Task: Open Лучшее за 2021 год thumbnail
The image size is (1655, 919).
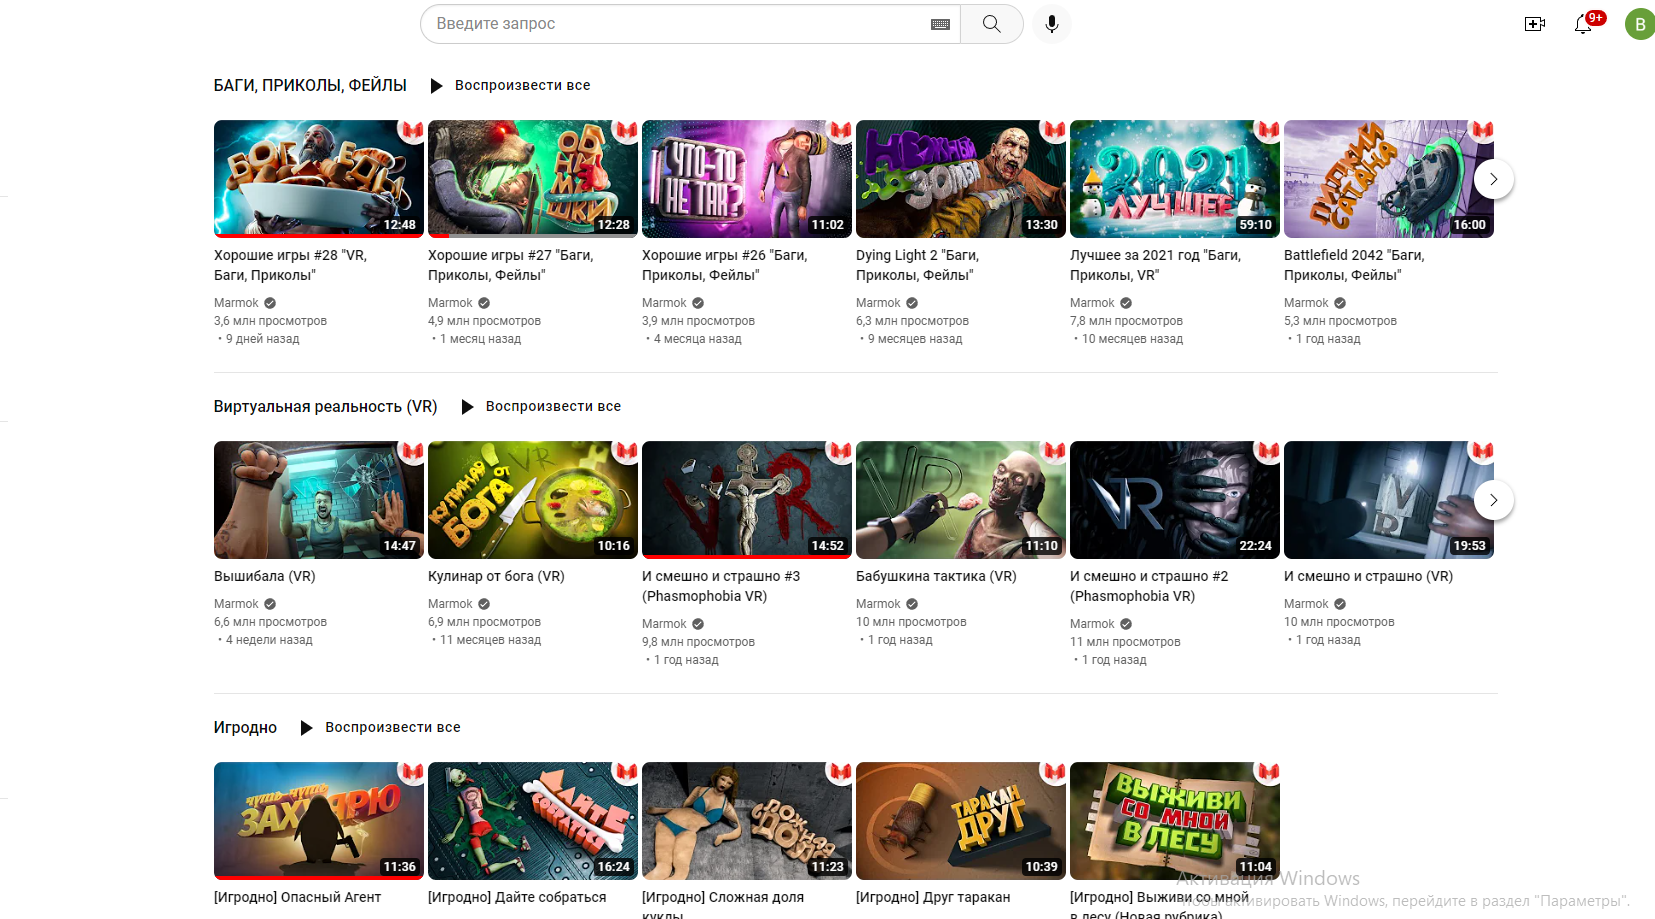Action: 1175,179
